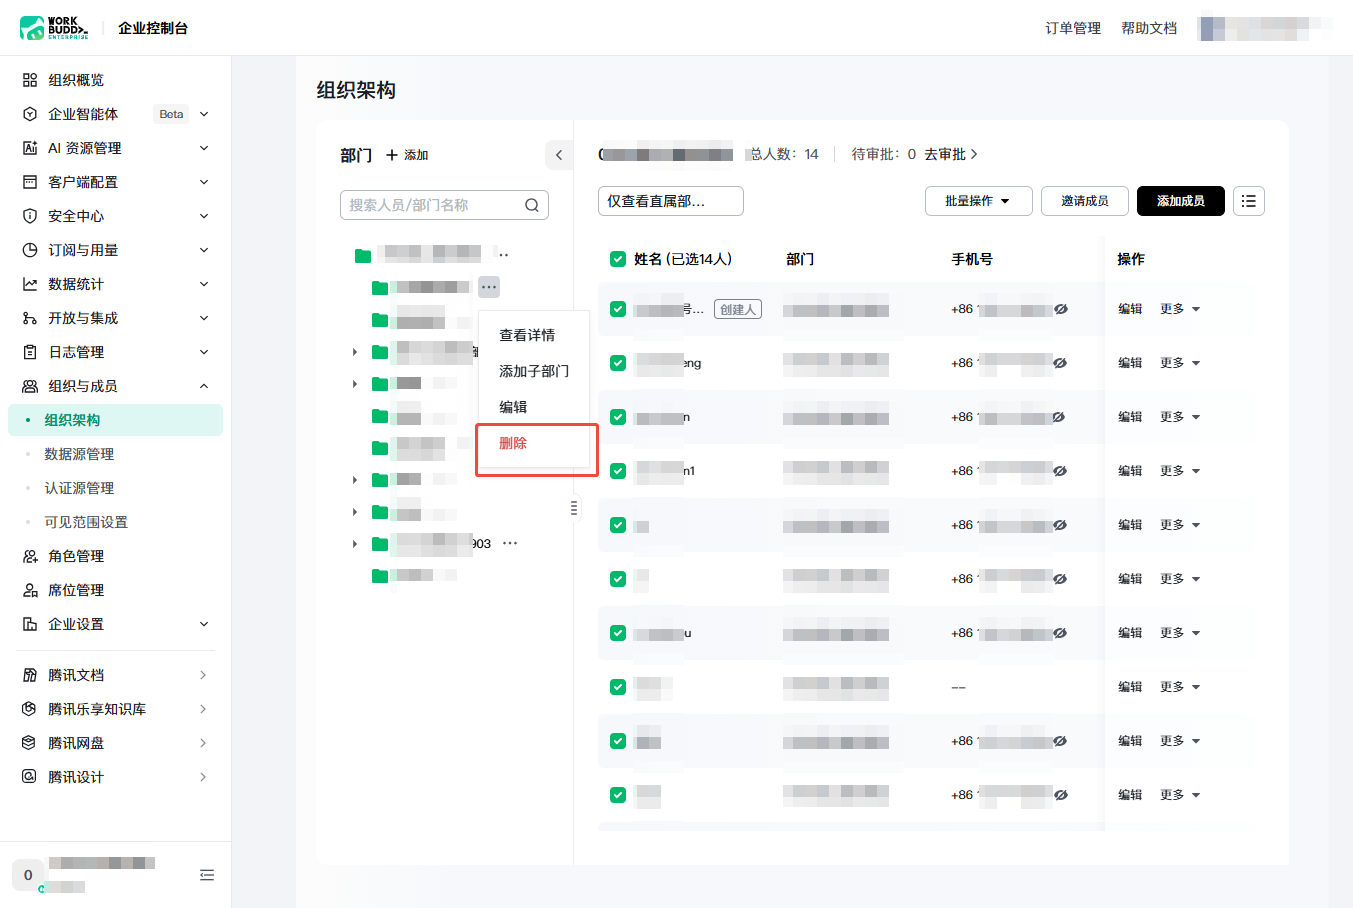Image resolution: width=1353 pixels, height=908 pixels.
Task: Reveal phone number for the creator row
Action: [x=1061, y=309]
